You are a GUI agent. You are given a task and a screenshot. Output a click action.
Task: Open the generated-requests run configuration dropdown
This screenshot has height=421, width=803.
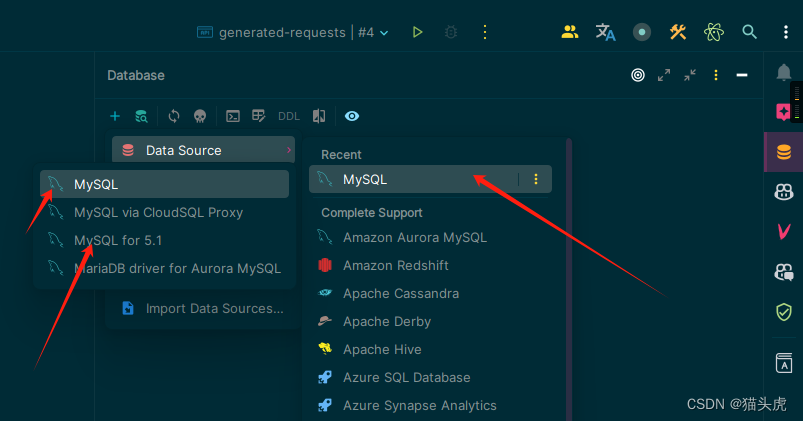click(292, 32)
